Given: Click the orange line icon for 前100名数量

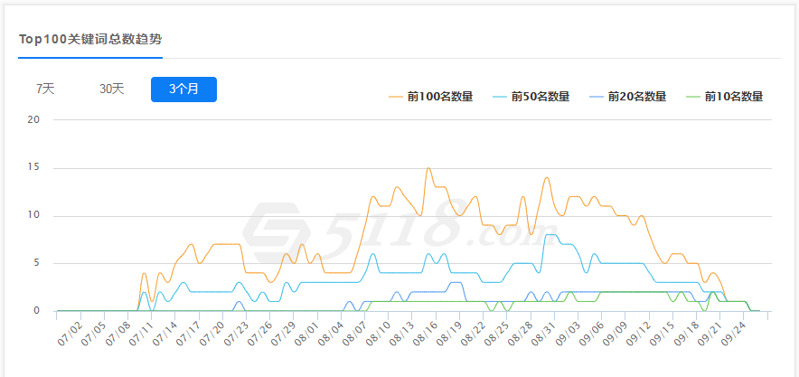Looking at the screenshot, I should pyautogui.click(x=395, y=96).
